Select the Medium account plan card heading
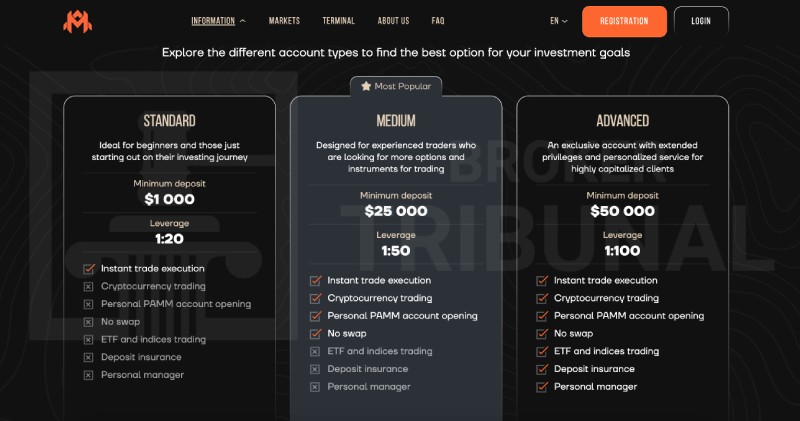Image resolution: width=800 pixels, height=421 pixels. pos(396,121)
